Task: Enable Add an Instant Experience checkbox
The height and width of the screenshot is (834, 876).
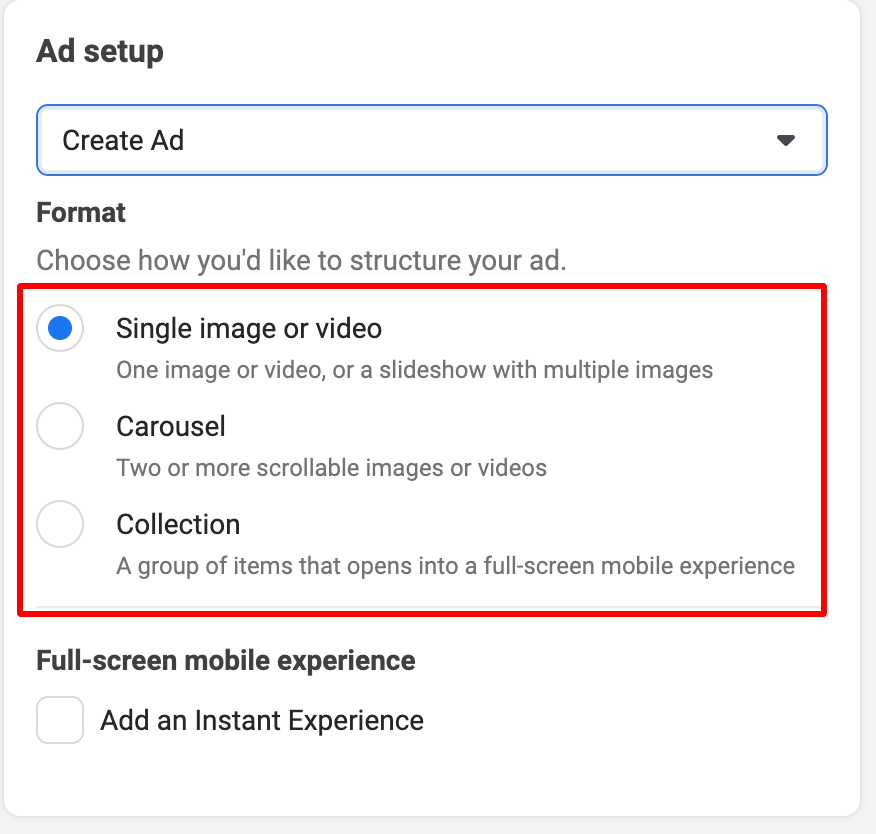Action: coord(60,719)
